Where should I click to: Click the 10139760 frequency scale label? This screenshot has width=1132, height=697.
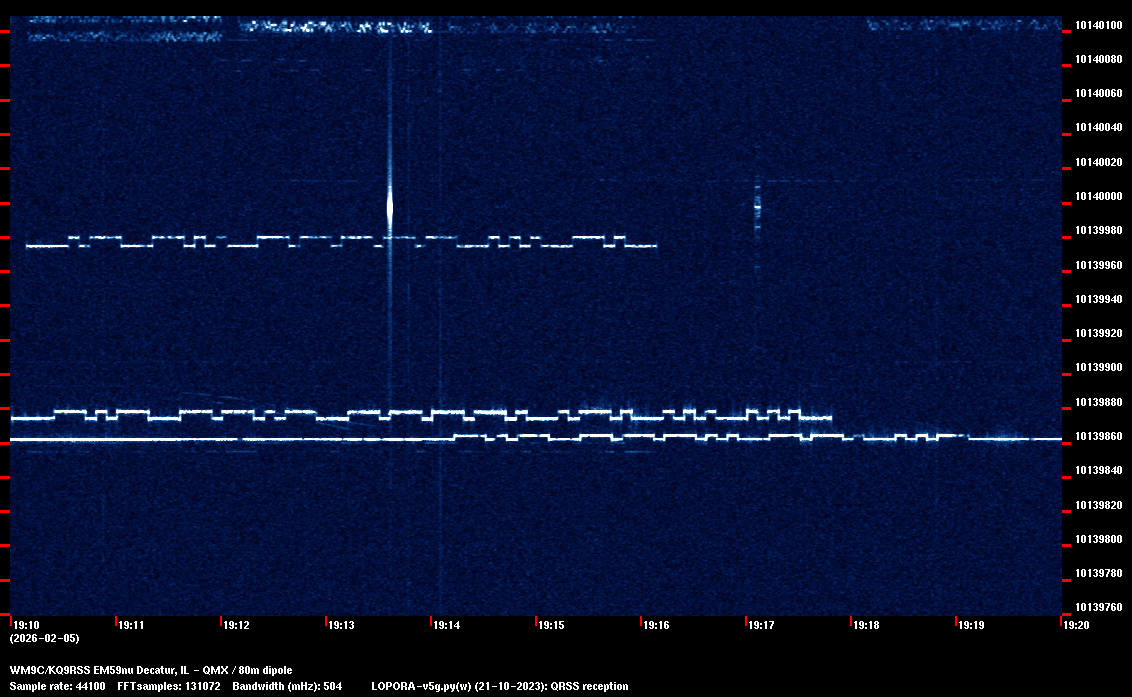click(x=1098, y=608)
